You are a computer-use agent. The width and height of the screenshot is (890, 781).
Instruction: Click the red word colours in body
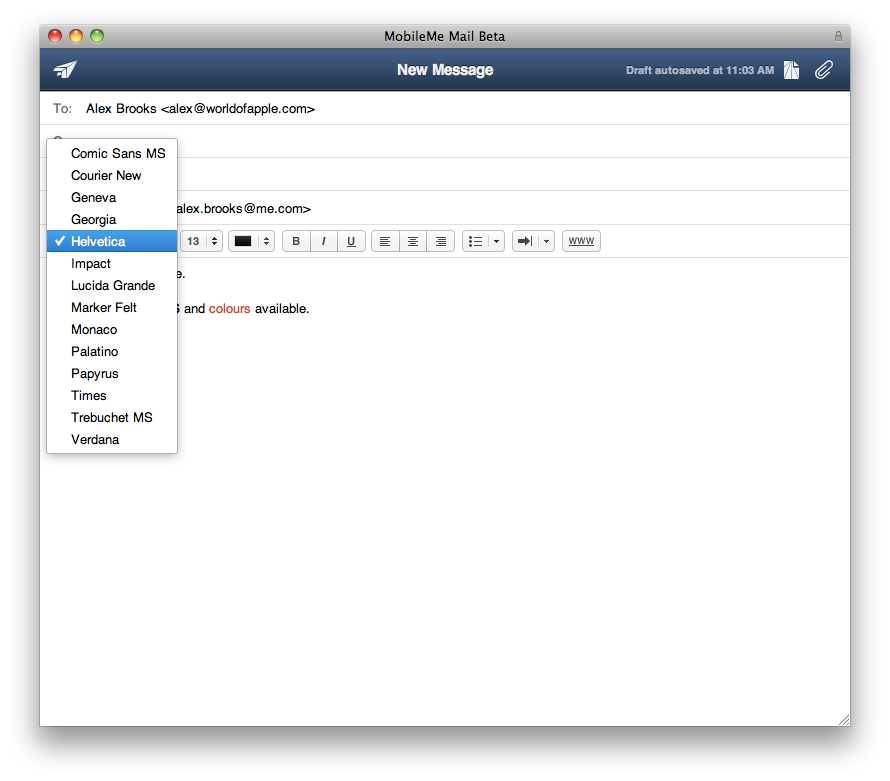[229, 309]
